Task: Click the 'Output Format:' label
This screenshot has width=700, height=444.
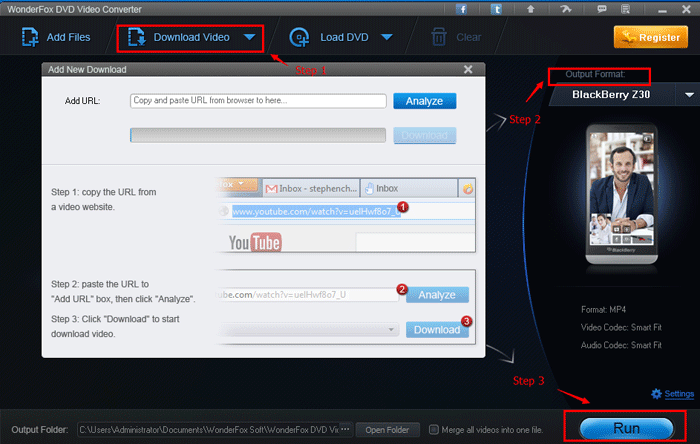Action: [595, 74]
